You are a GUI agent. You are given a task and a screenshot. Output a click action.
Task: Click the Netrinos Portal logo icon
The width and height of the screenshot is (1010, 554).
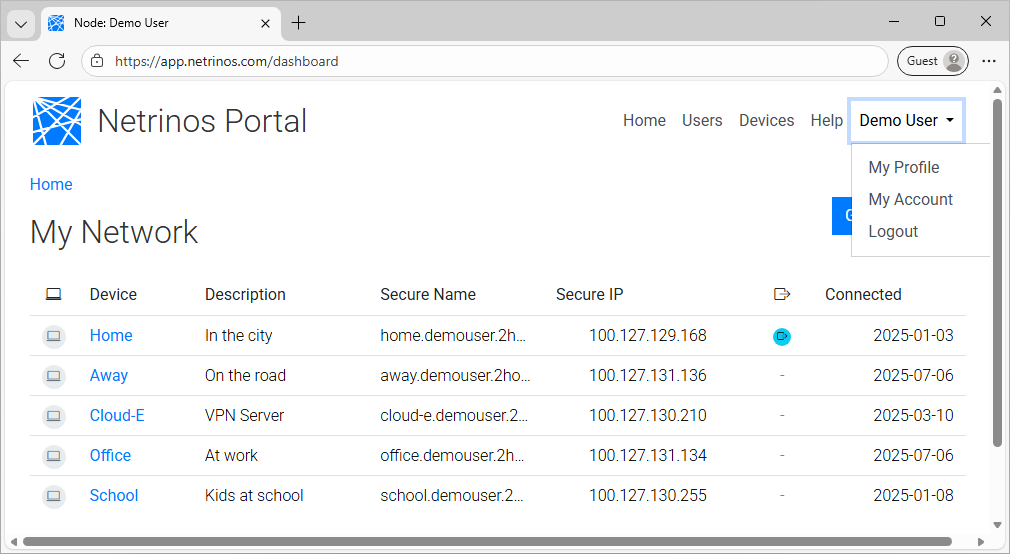pyautogui.click(x=57, y=121)
